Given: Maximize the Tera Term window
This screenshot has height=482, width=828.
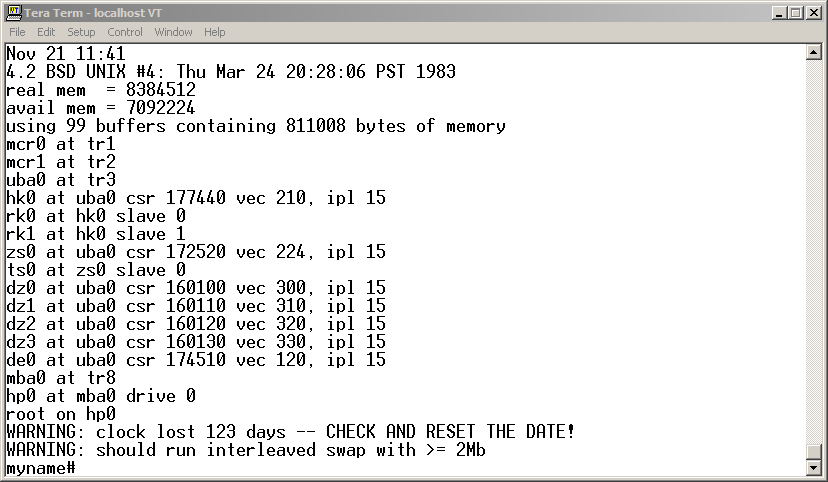Looking at the screenshot, I should (796, 13).
